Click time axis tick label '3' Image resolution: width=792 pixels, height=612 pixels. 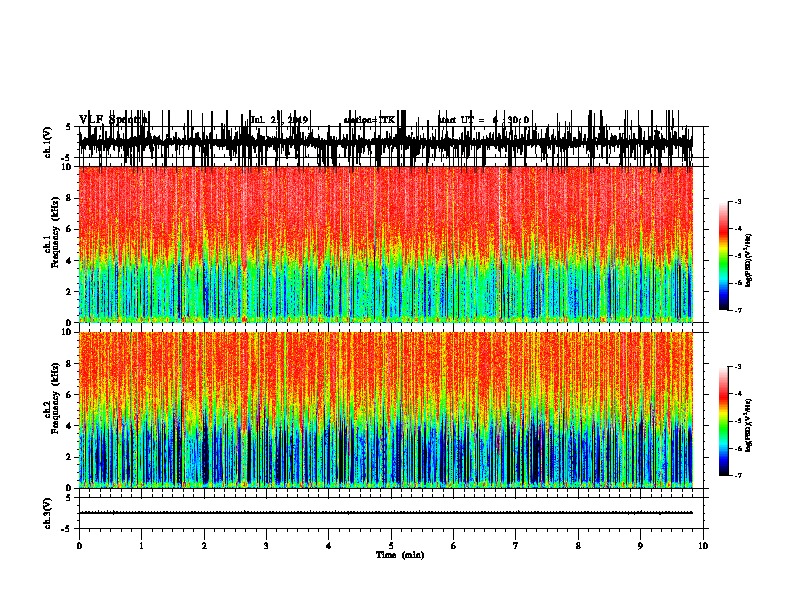pyautogui.click(x=266, y=546)
